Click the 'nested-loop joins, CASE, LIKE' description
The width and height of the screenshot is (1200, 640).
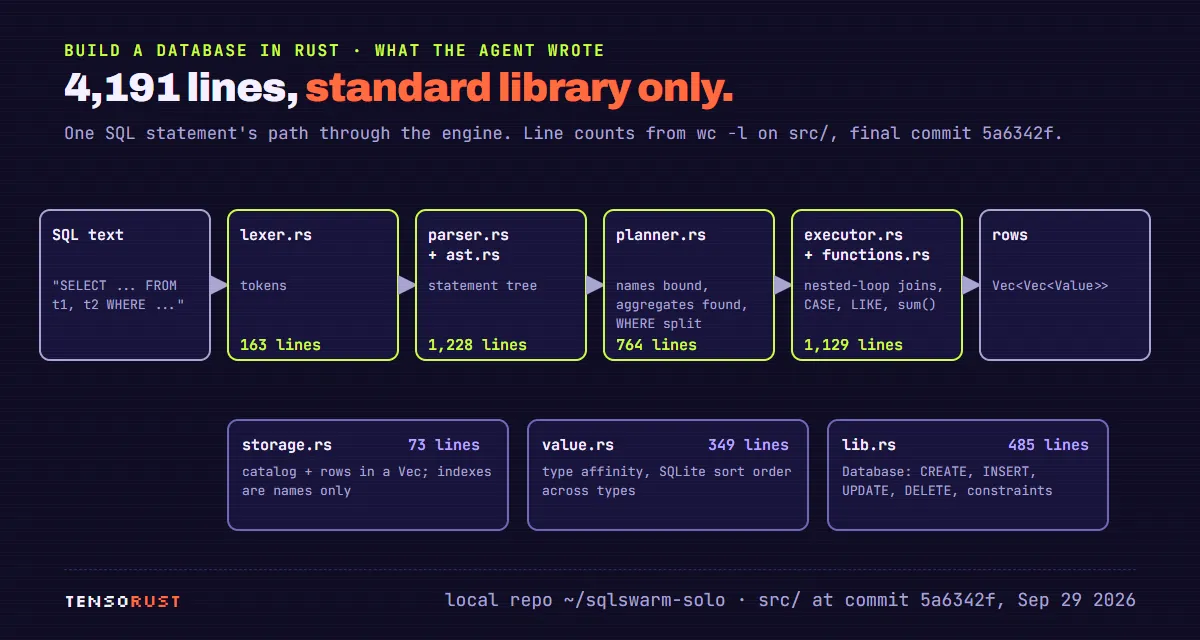pyautogui.click(x=873, y=295)
